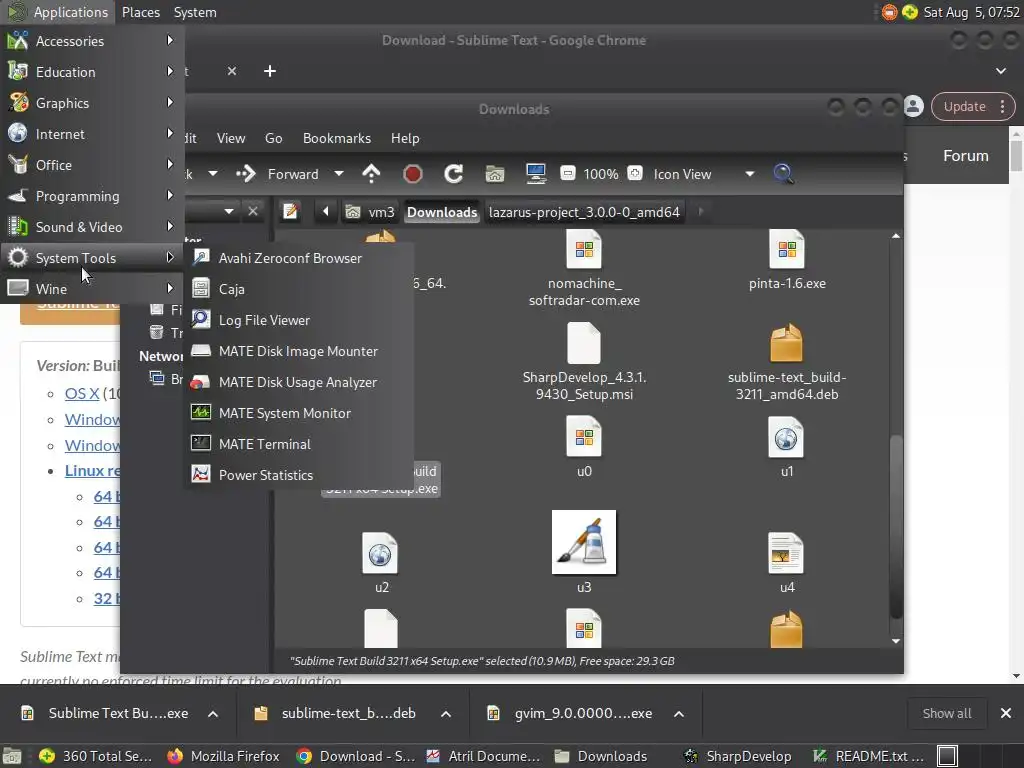Stop loading with red stop icon
This screenshot has height=768, width=1024.
pos(412,174)
